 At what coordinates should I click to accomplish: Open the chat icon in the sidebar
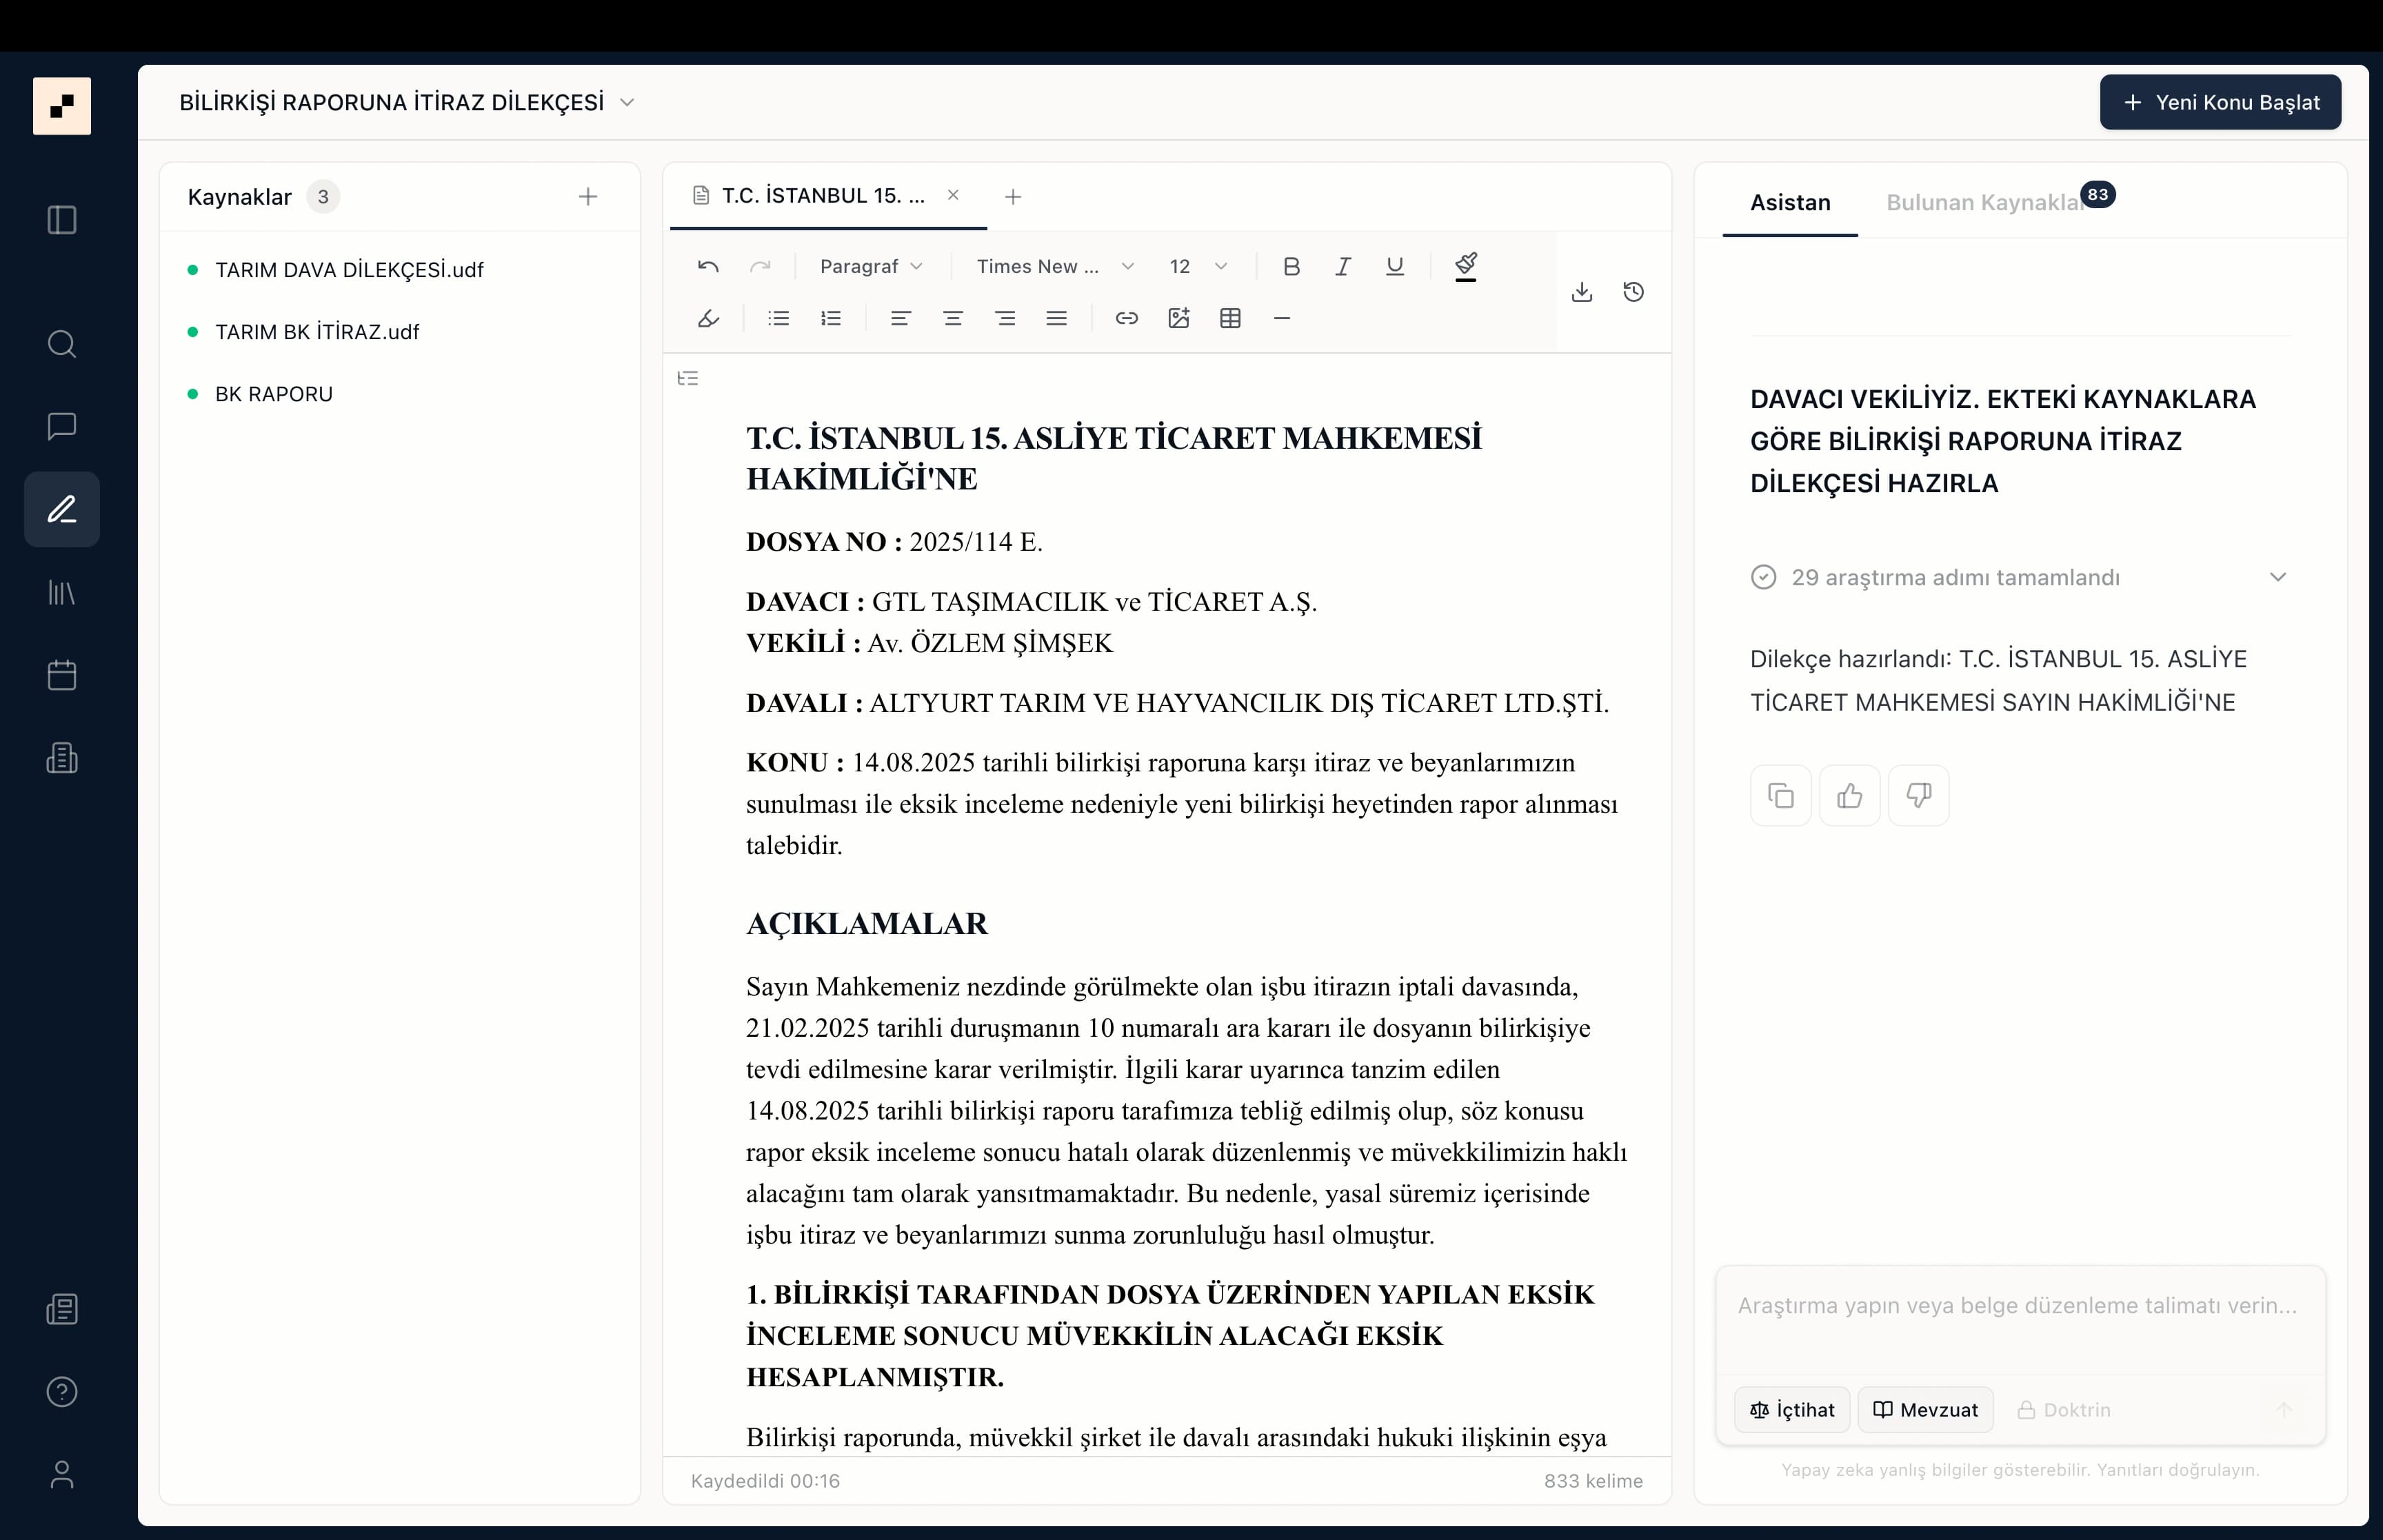[62, 427]
